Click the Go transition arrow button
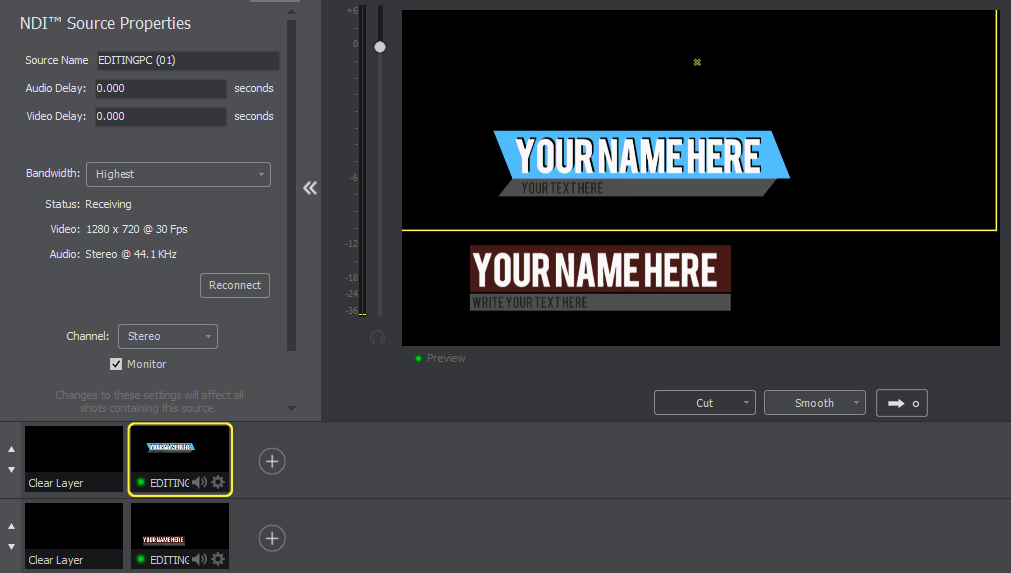Viewport: 1011px width, 573px height. click(902, 403)
